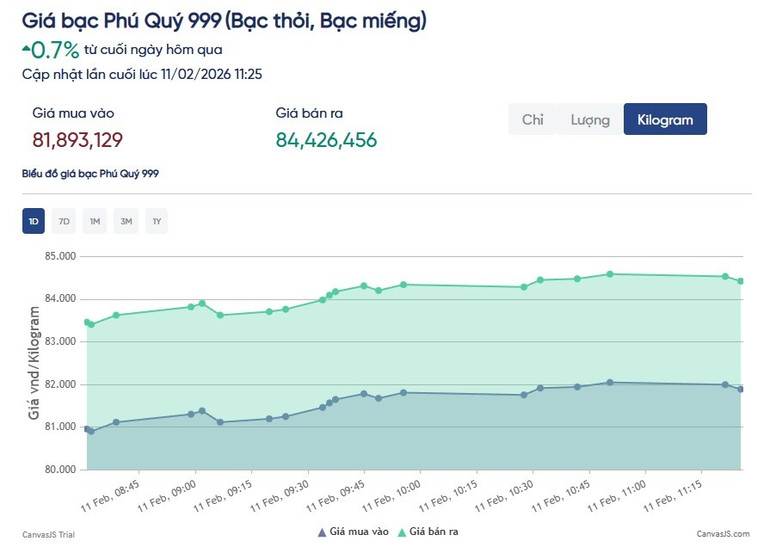Open the CanvasJS Trial link
Image resolution: width=770 pixels, height=546 pixels.
coord(48,534)
